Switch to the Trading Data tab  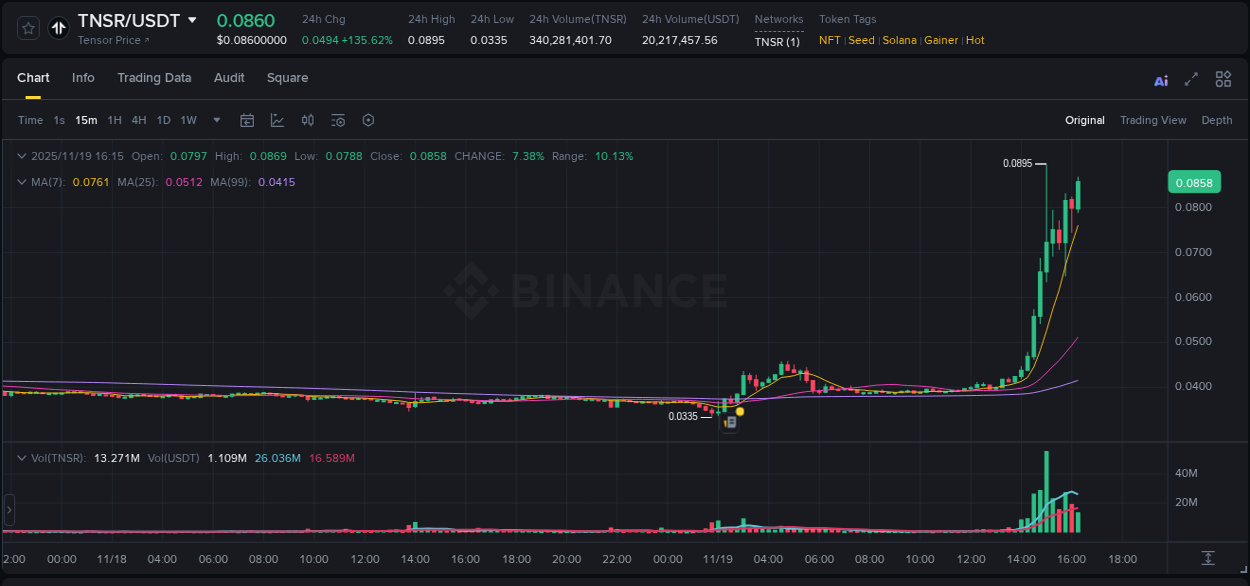[x=154, y=78]
